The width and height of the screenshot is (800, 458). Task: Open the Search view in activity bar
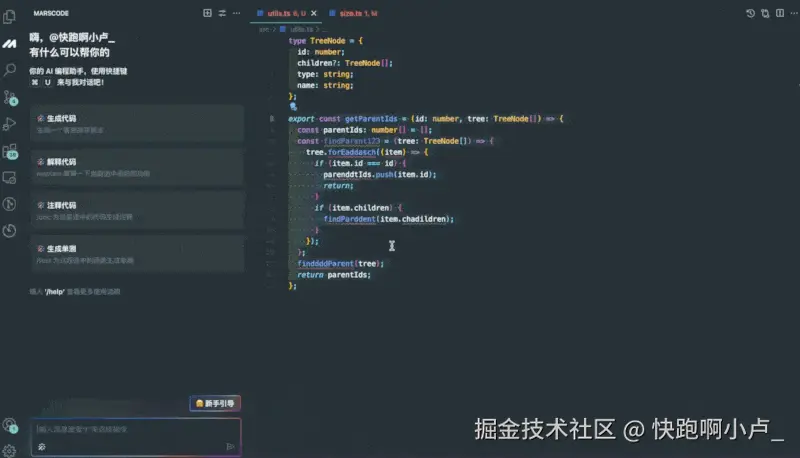pos(9,69)
